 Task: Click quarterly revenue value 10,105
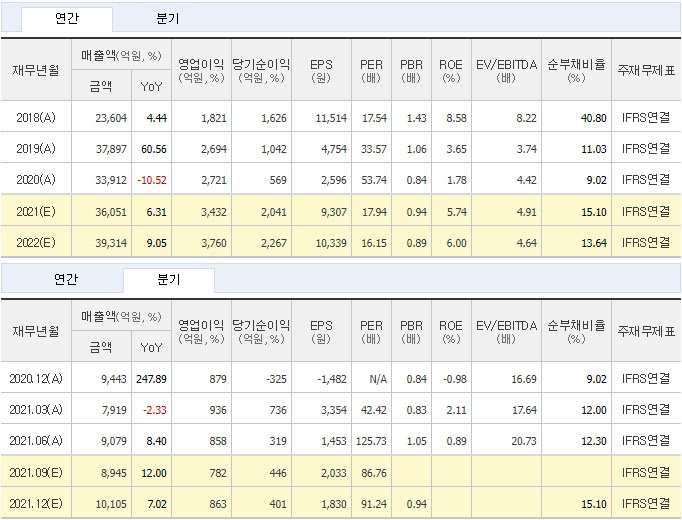tap(111, 504)
